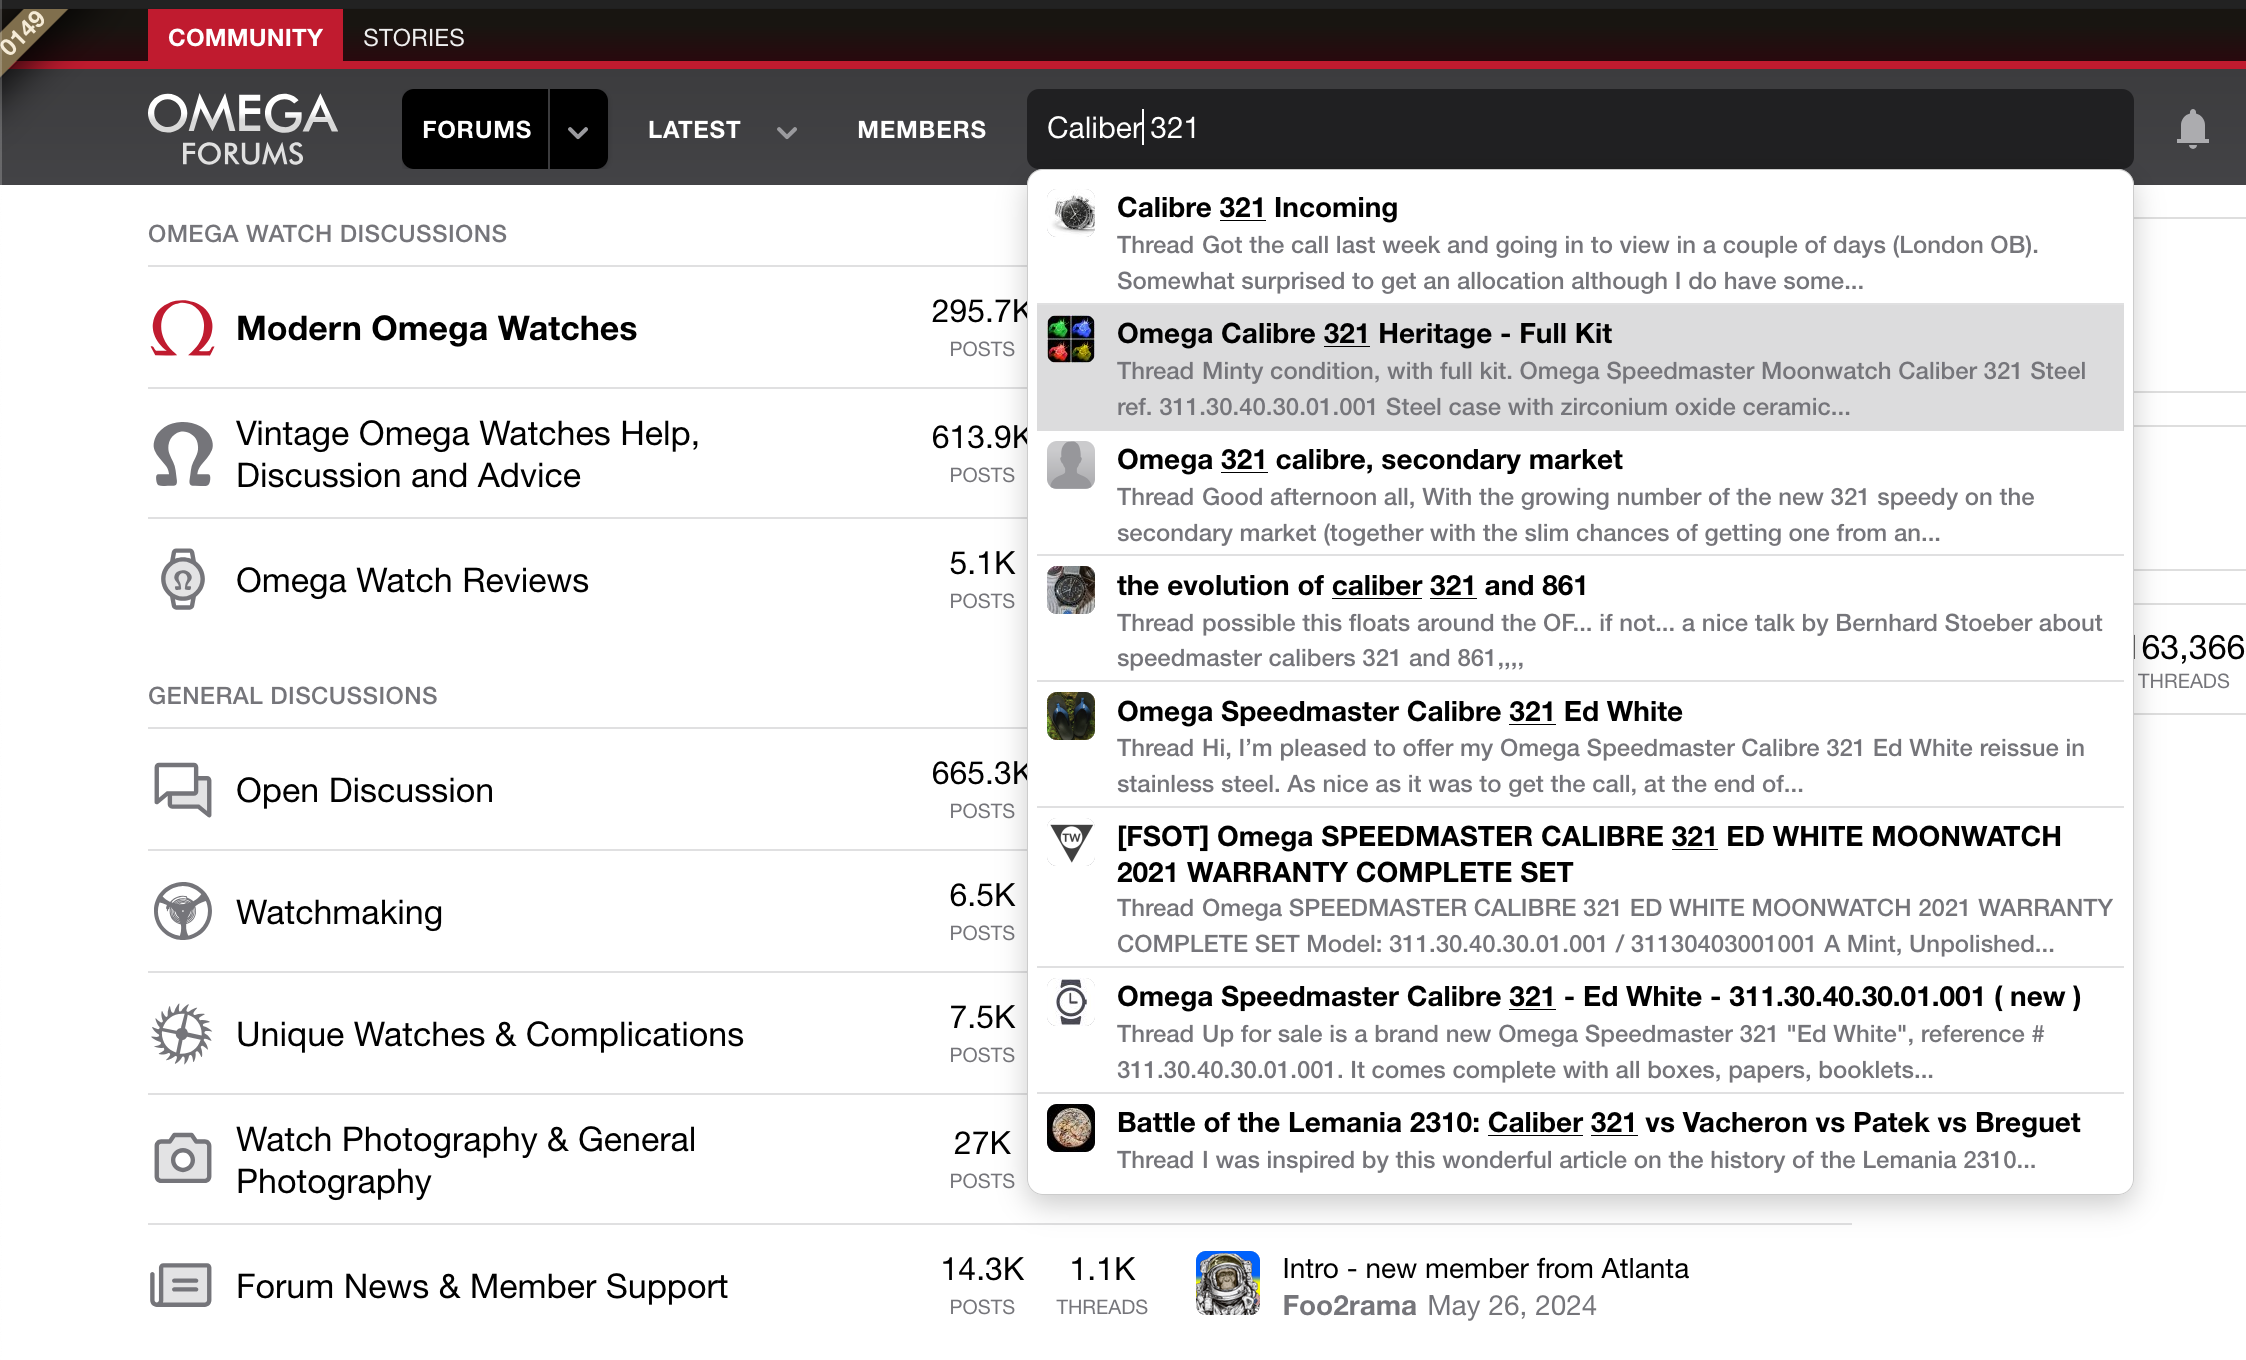This screenshot has width=2246, height=1360.
Task: Select the Community tab
Action: (245, 38)
